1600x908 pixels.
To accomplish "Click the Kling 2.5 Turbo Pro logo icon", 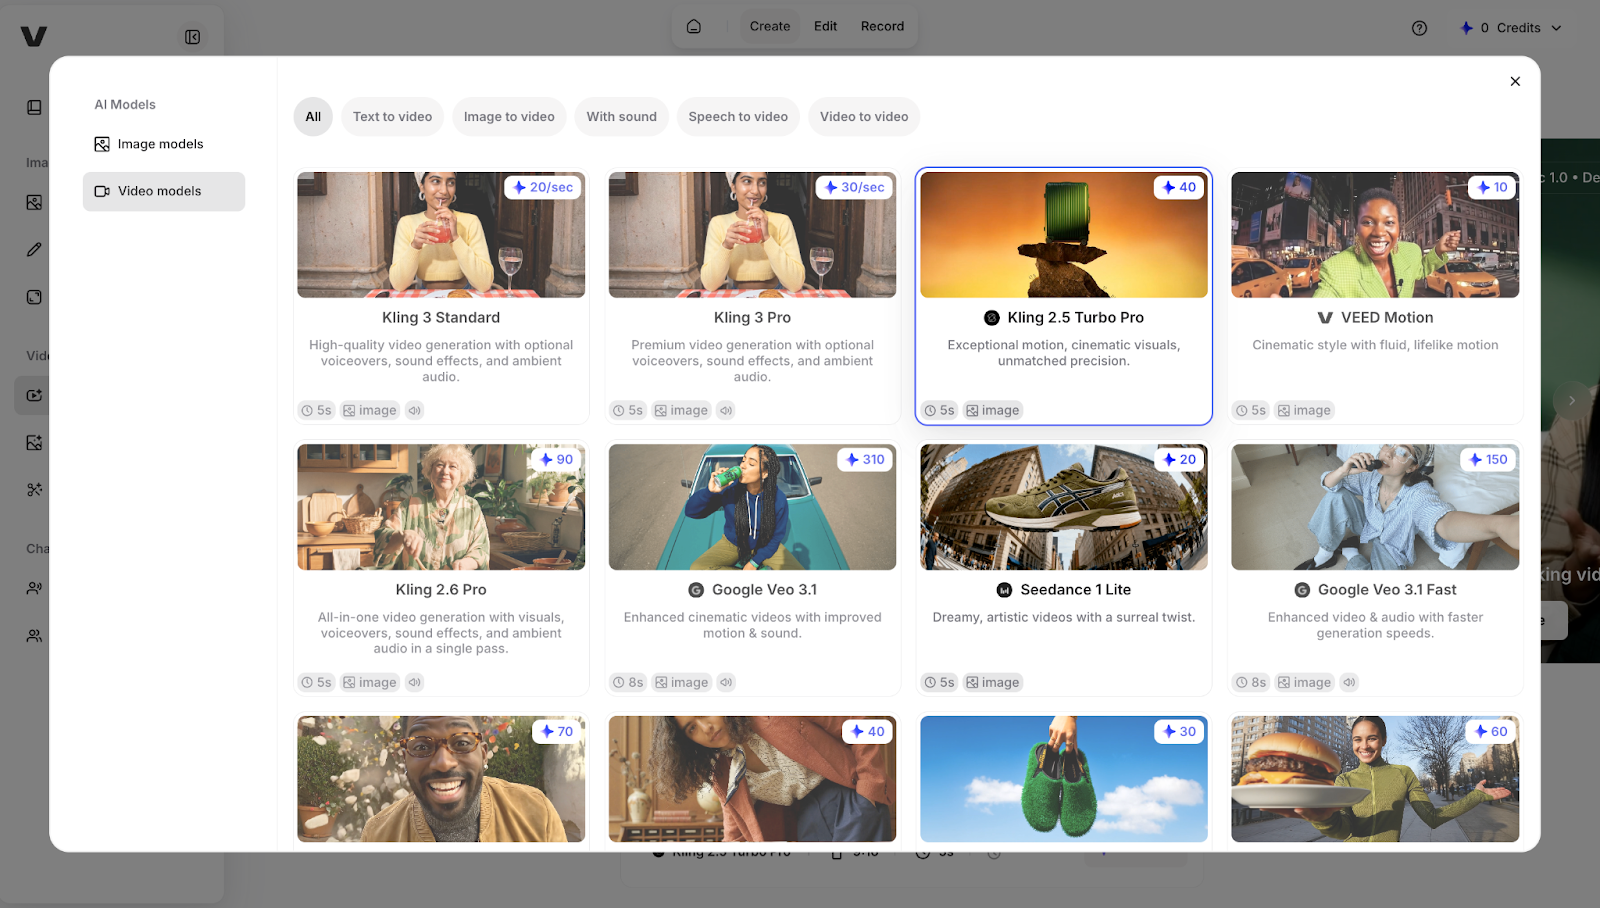I will [992, 318].
